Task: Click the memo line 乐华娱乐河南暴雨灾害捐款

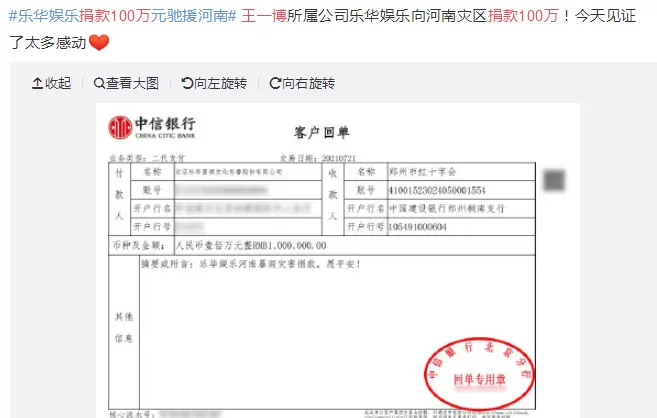Action: pos(258,264)
